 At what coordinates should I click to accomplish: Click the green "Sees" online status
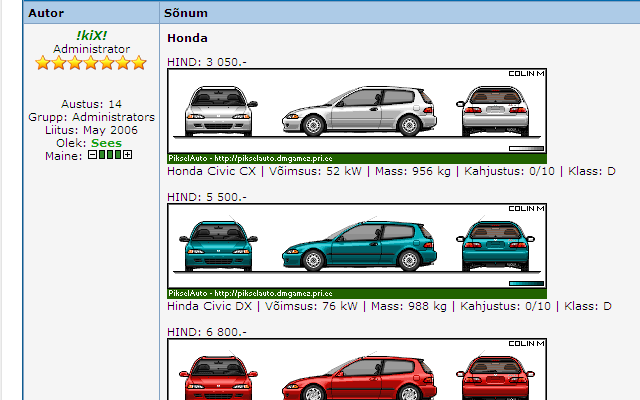(x=107, y=143)
